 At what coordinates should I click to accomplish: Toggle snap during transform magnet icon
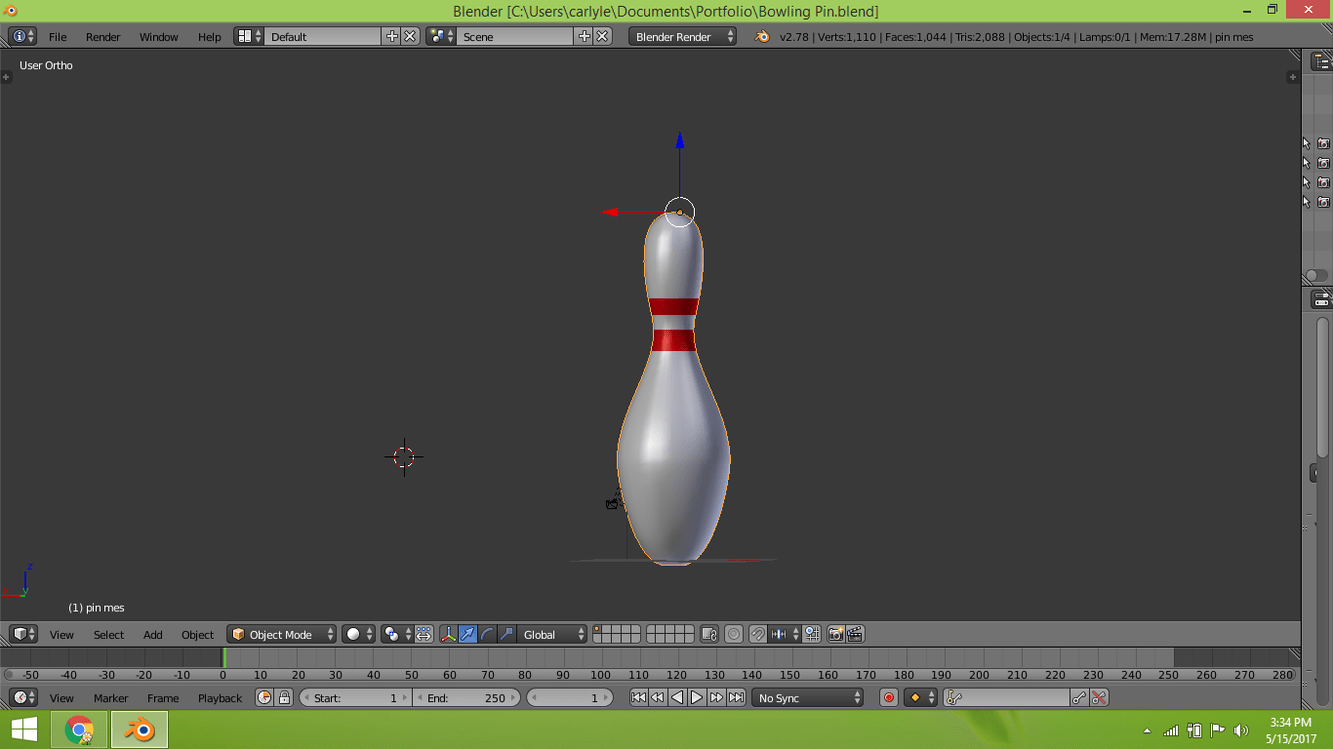(x=758, y=635)
